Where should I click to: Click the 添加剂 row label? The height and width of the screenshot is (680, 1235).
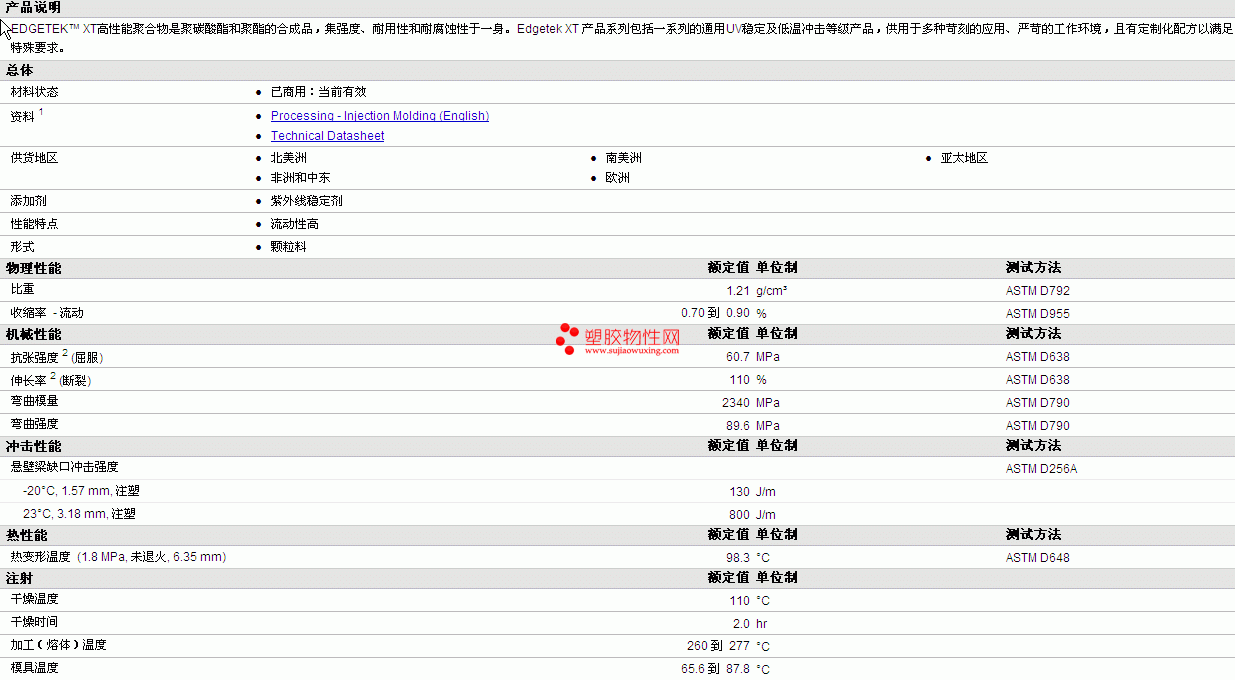pyautogui.click(x=29, y=201)
